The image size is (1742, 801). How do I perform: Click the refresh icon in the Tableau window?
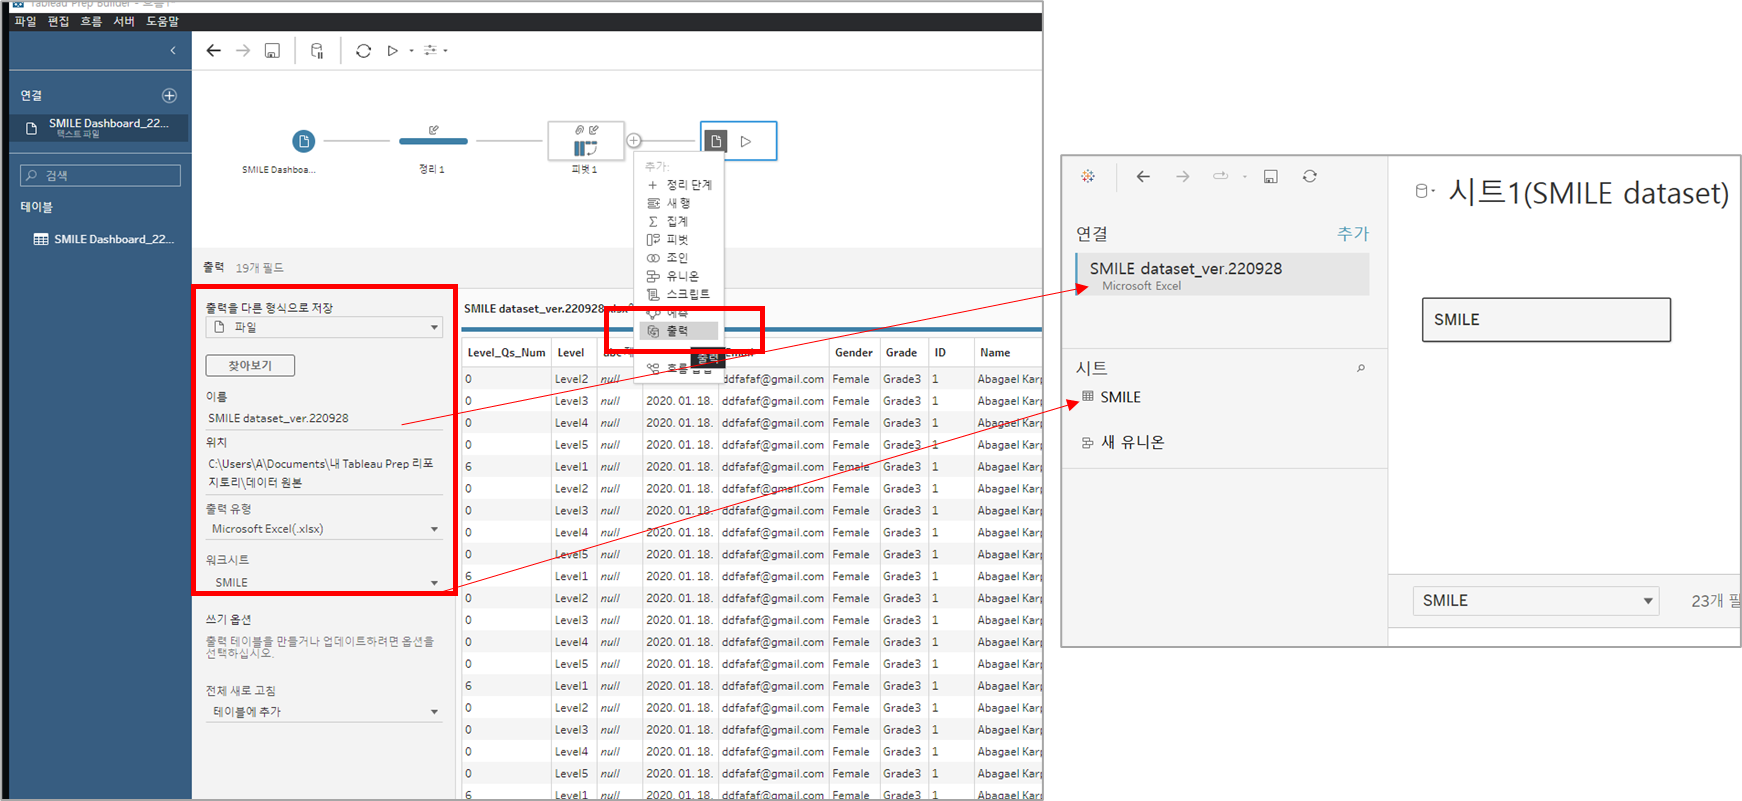1309,177
